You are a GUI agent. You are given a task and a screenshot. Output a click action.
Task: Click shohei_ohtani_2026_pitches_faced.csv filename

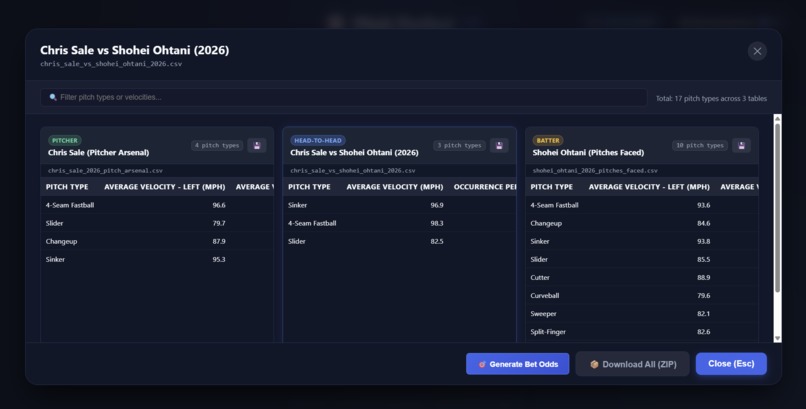coord(595,171)
